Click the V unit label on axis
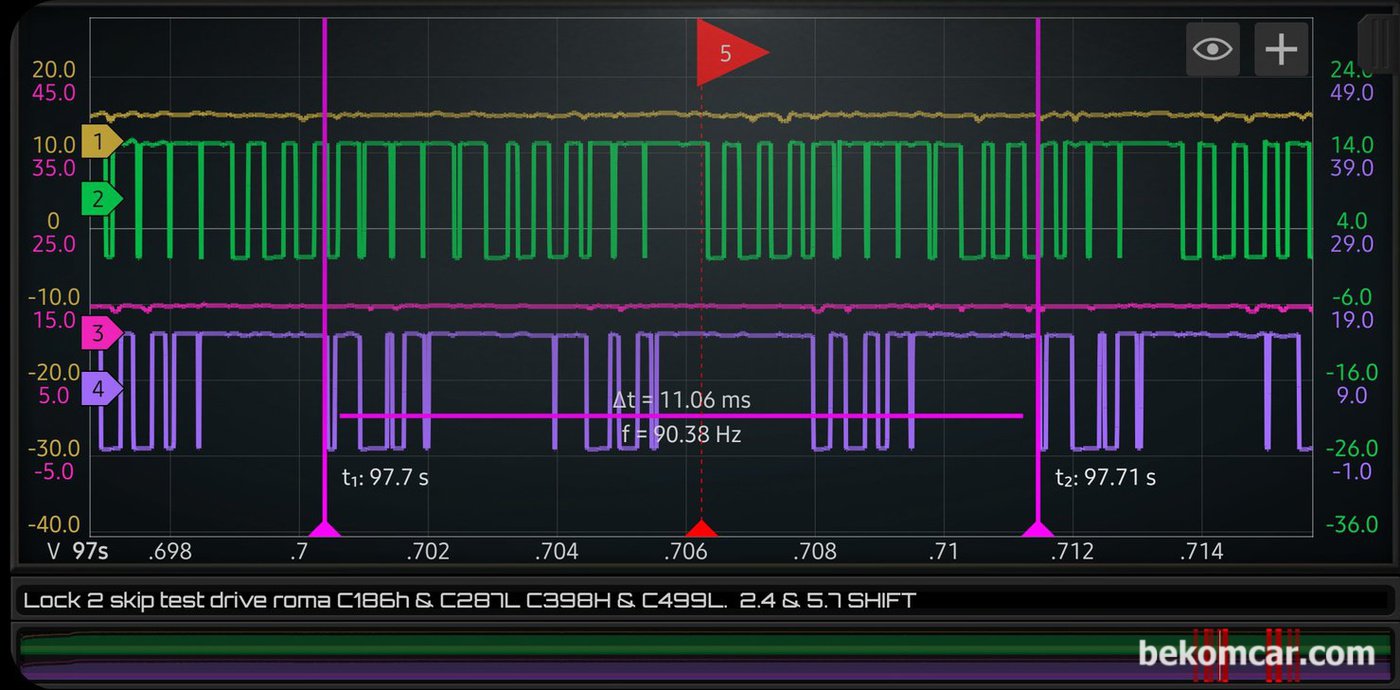This screenshot has width=1400, height=690. (55, 551)
